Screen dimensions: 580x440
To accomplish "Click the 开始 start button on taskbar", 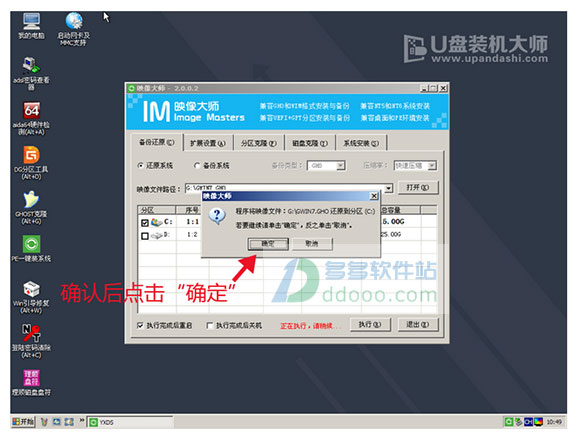I will point(23,422).
